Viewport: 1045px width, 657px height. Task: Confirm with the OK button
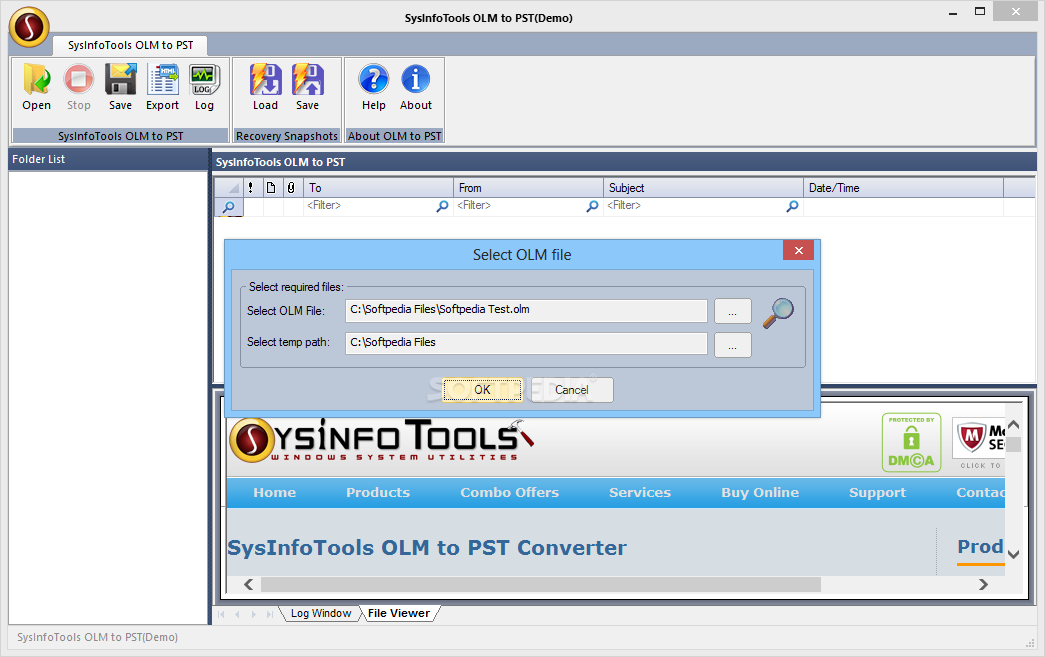tap(483, 390)
